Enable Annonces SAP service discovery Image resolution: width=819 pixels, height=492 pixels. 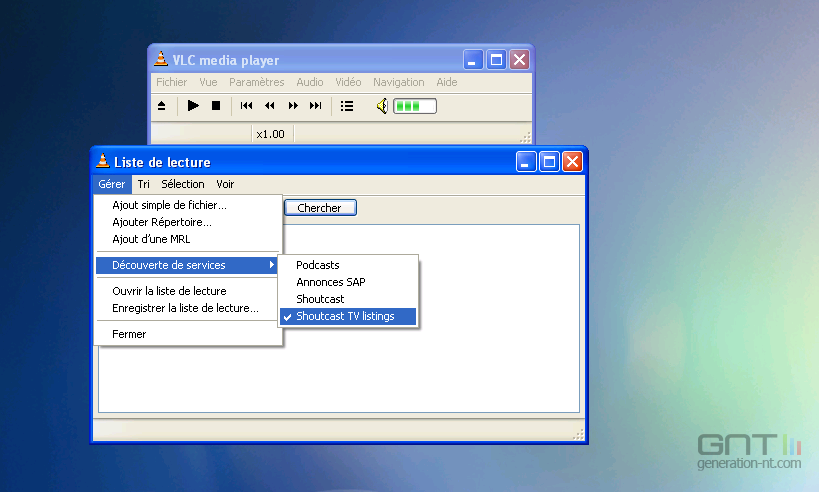tap(348, 282)
